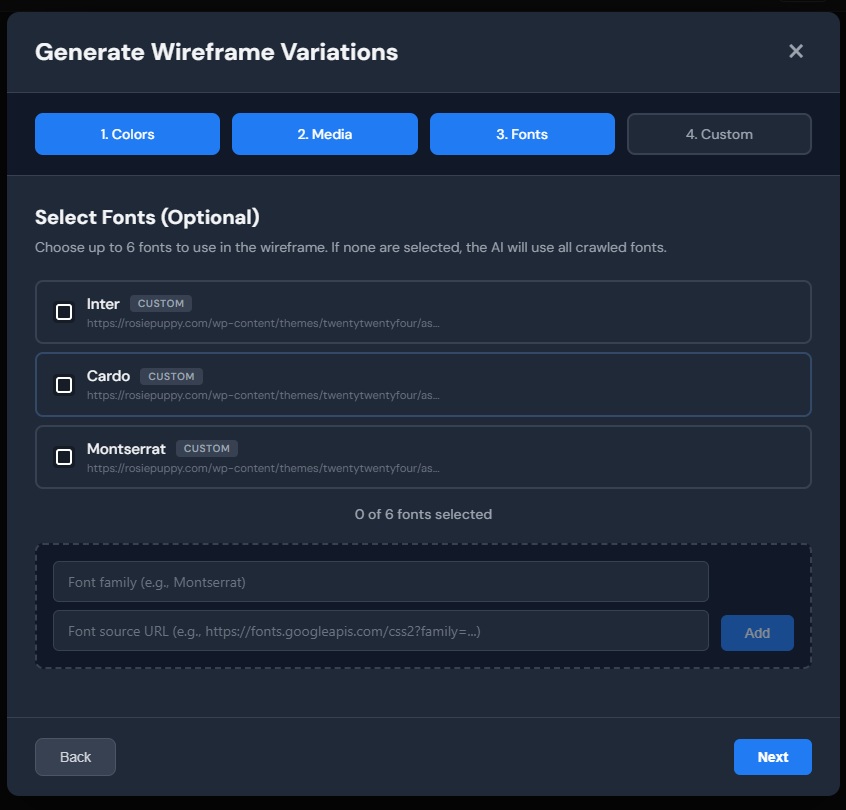This screenshot has width=846, height=810.
Task: Click the "0 of 6 fonts selected" counter
Action: pyautogui.click(x=423, y=514)
